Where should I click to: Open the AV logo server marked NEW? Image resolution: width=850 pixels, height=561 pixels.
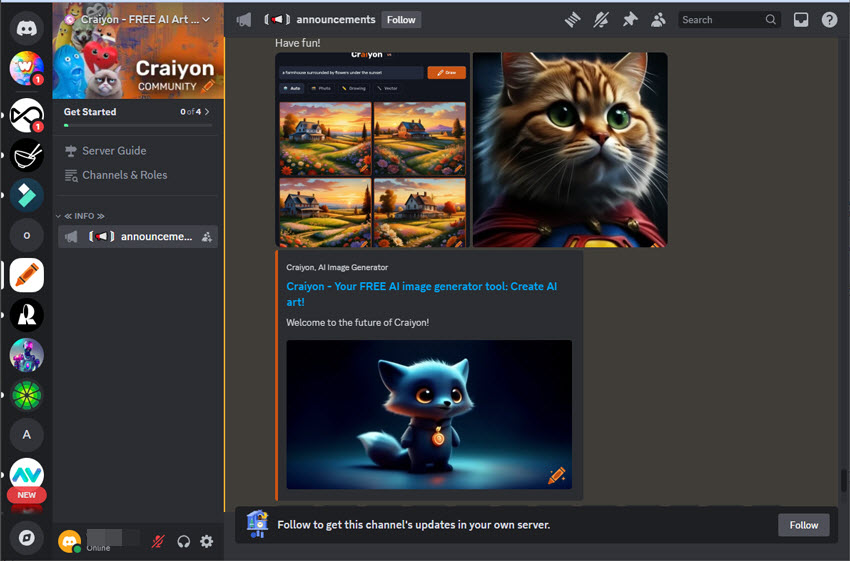pos(26,475)
